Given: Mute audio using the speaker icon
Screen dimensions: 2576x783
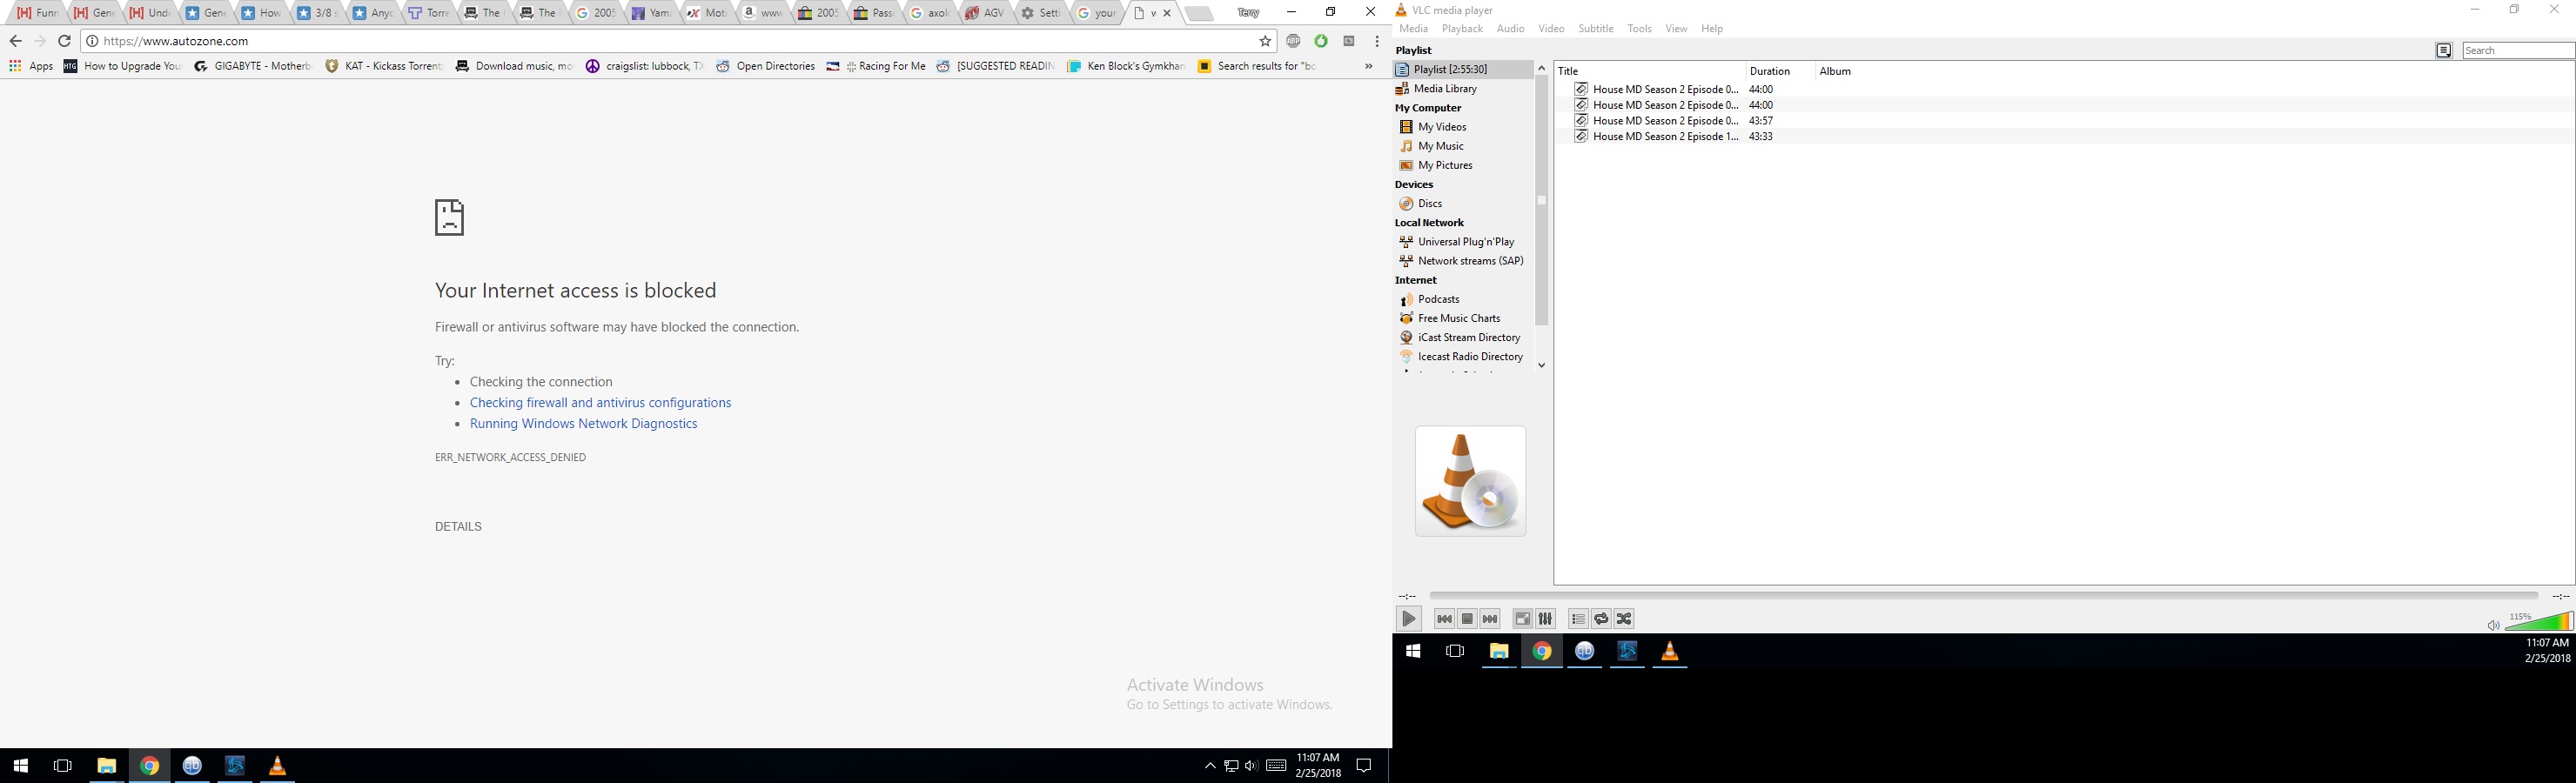Looking at the screenshot, I should [2492, 626].
